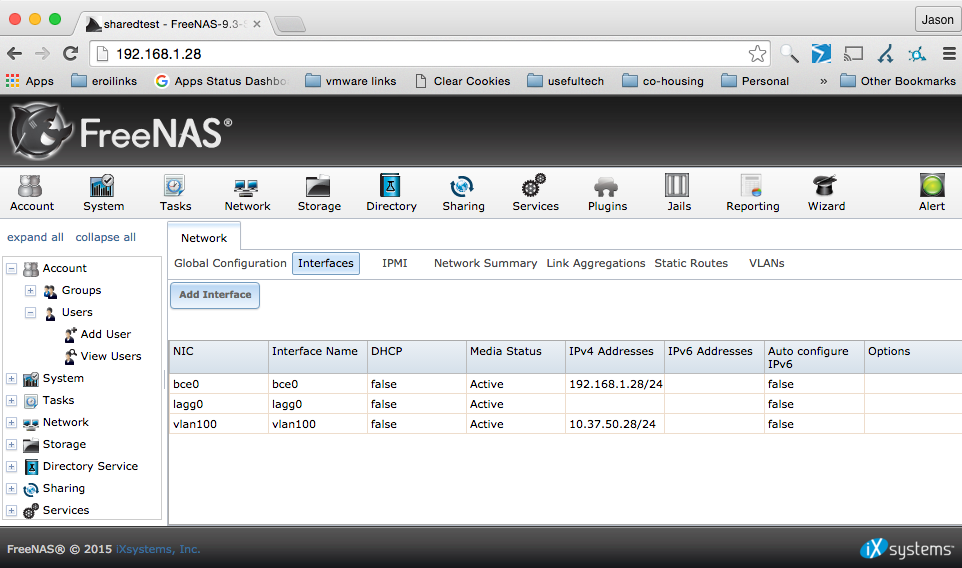
Task: Expand the Tasks tree node
Action: tap(11, 401)
